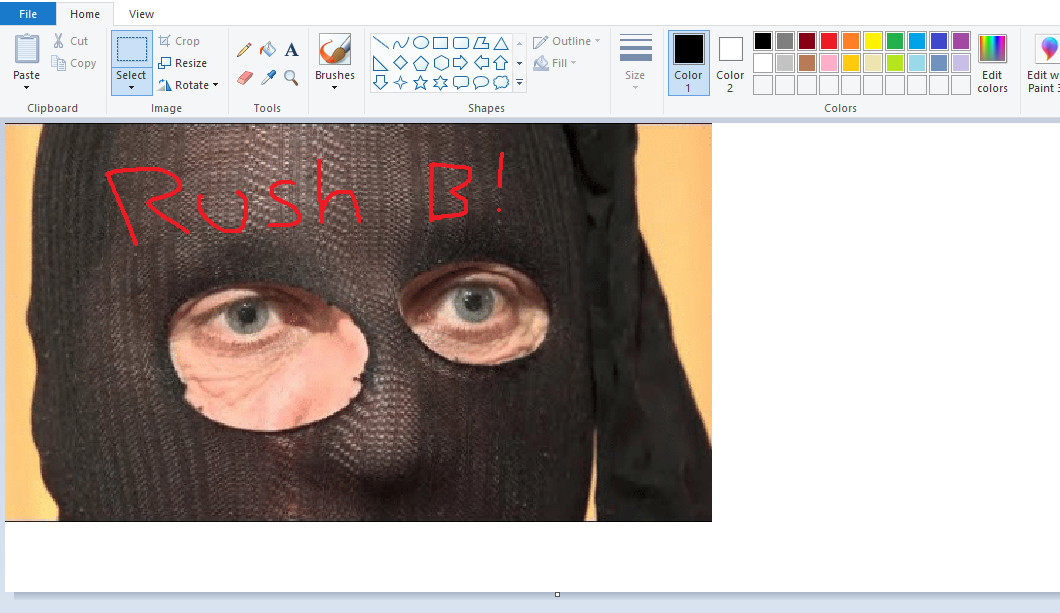Pick the red color swatch
The width and height of the screenshot is (1060, 613).
click(829, 41)
